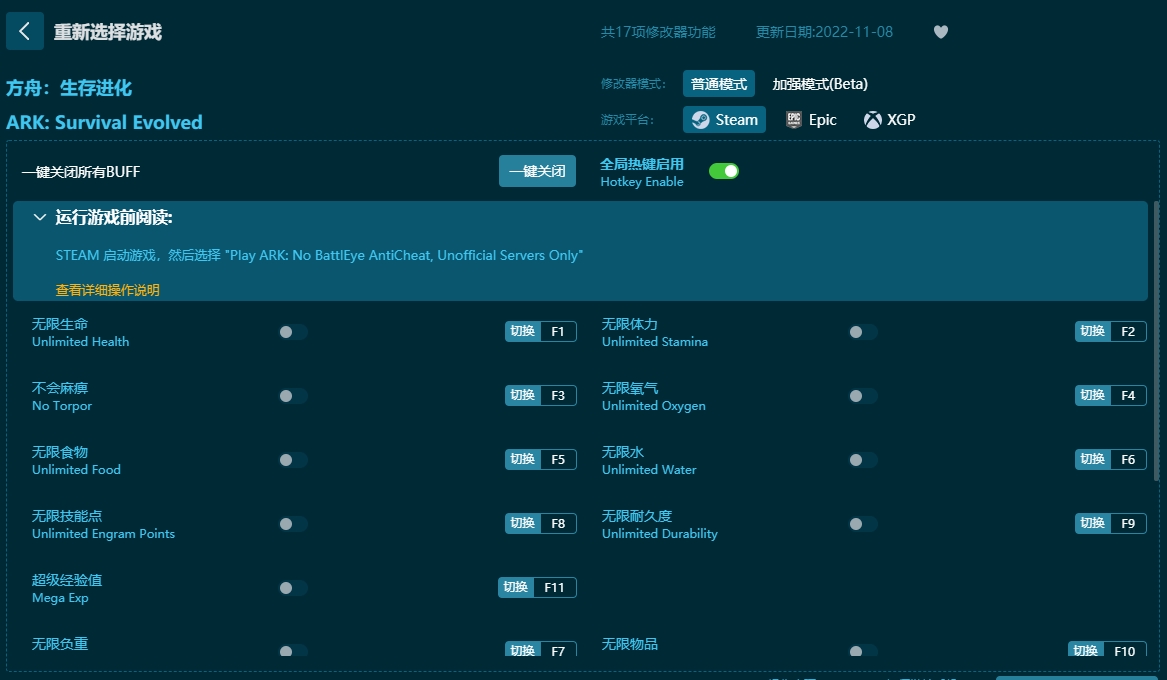
Task: Select 加强模式(Beta) trainer mode tab
Action: [x=819, y=84]
